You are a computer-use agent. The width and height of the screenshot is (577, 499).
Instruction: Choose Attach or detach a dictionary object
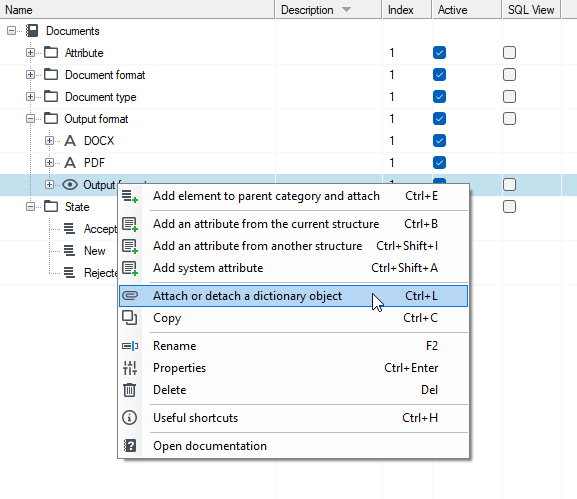coord(294,296)
